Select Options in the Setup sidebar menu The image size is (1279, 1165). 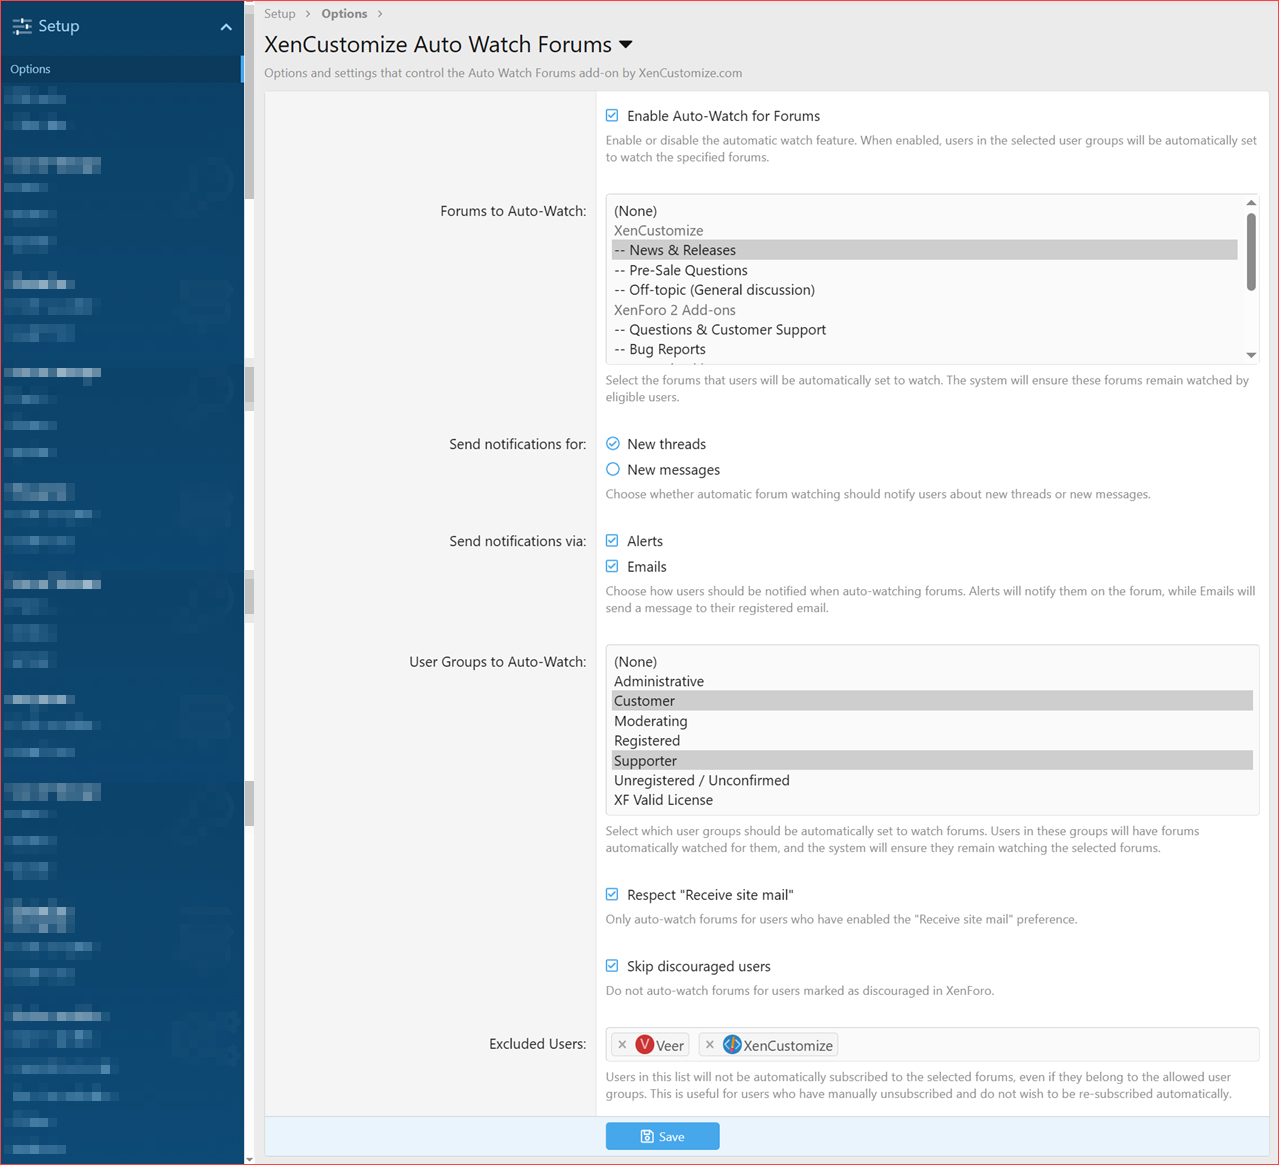(30, 68)
